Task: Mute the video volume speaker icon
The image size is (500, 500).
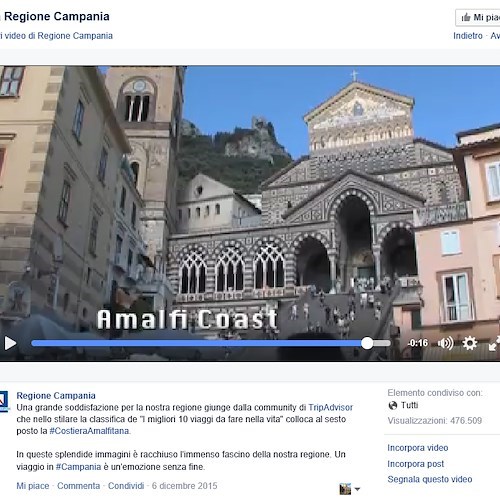Action: [x=445, y=343]
